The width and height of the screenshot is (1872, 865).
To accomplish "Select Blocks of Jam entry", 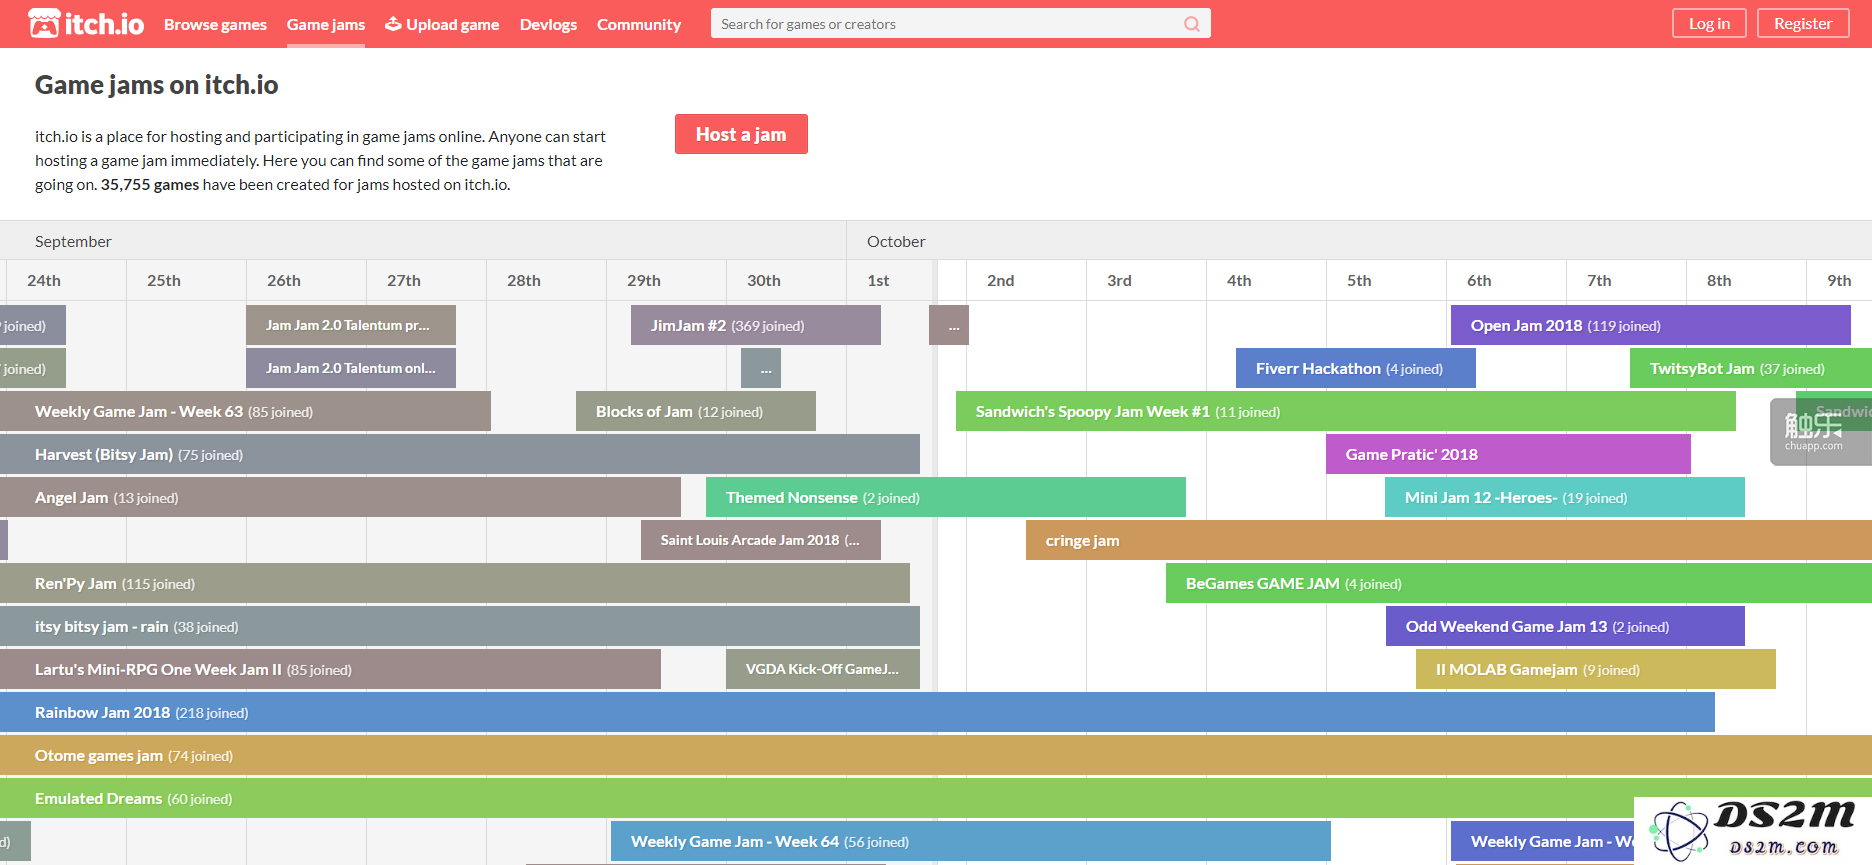I will pos(696,411).
